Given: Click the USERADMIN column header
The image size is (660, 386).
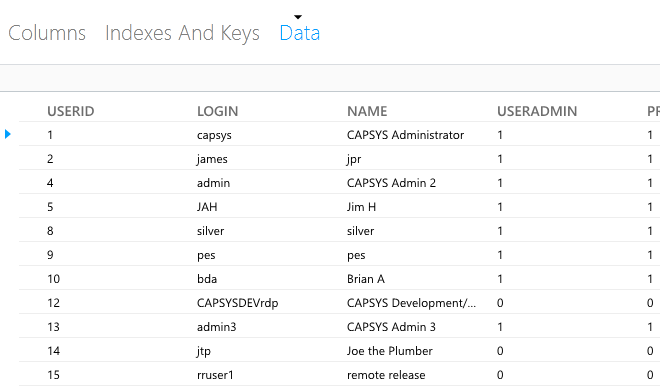Looking at the screenshot, I should click(537, 111).
